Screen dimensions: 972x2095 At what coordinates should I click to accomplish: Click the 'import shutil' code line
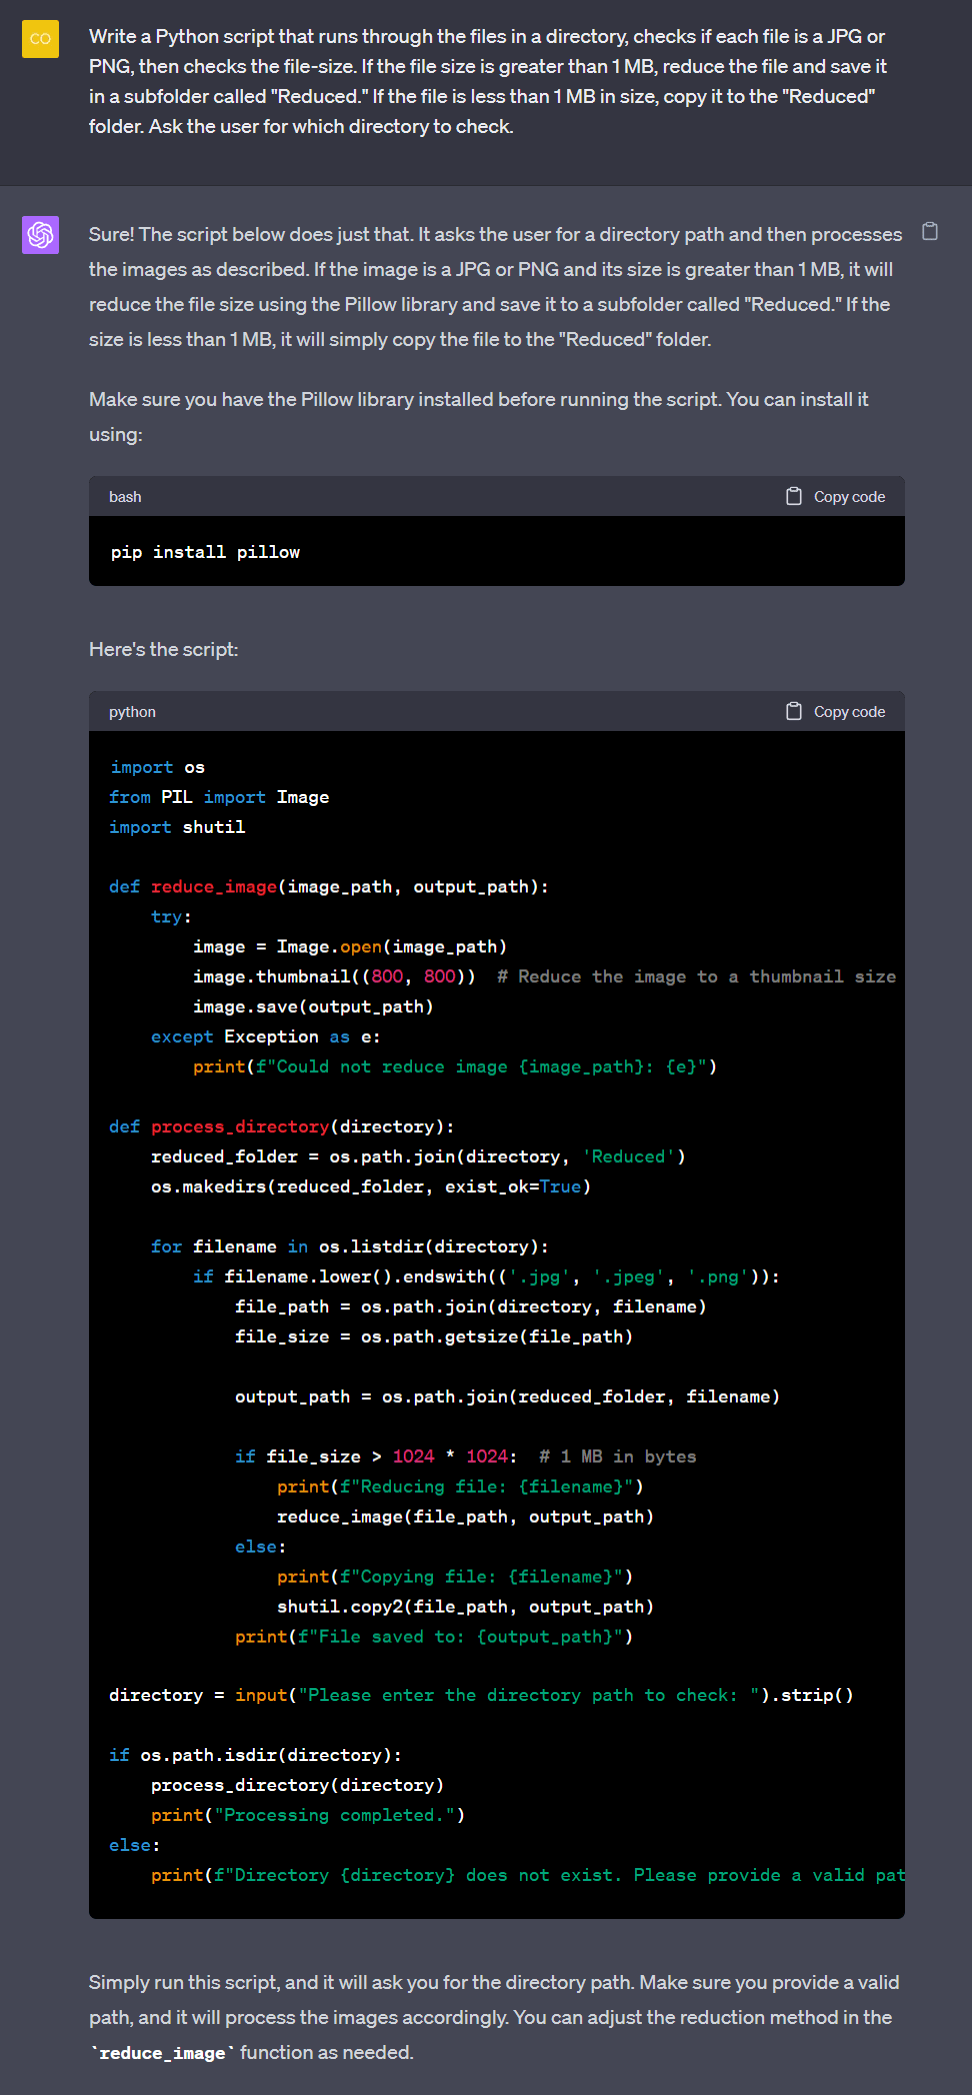(177, 827)
